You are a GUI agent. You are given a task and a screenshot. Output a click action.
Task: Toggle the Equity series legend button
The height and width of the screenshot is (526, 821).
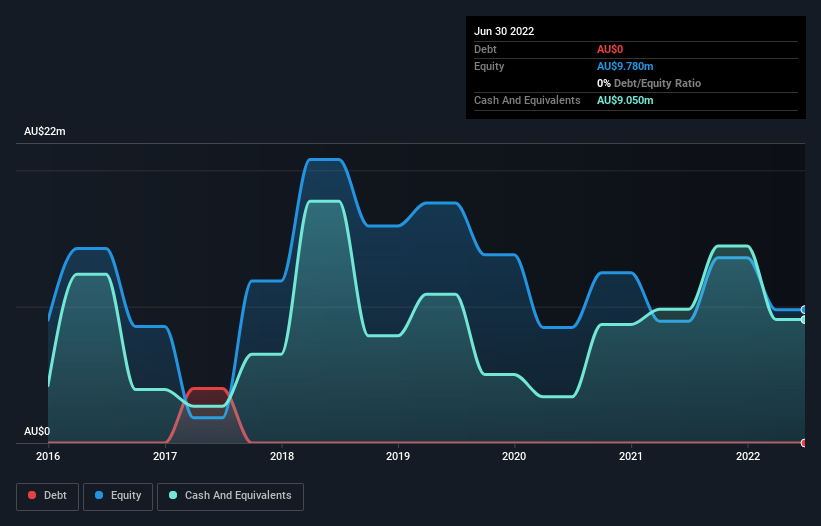pyautogui.click(x=118, y=496)
